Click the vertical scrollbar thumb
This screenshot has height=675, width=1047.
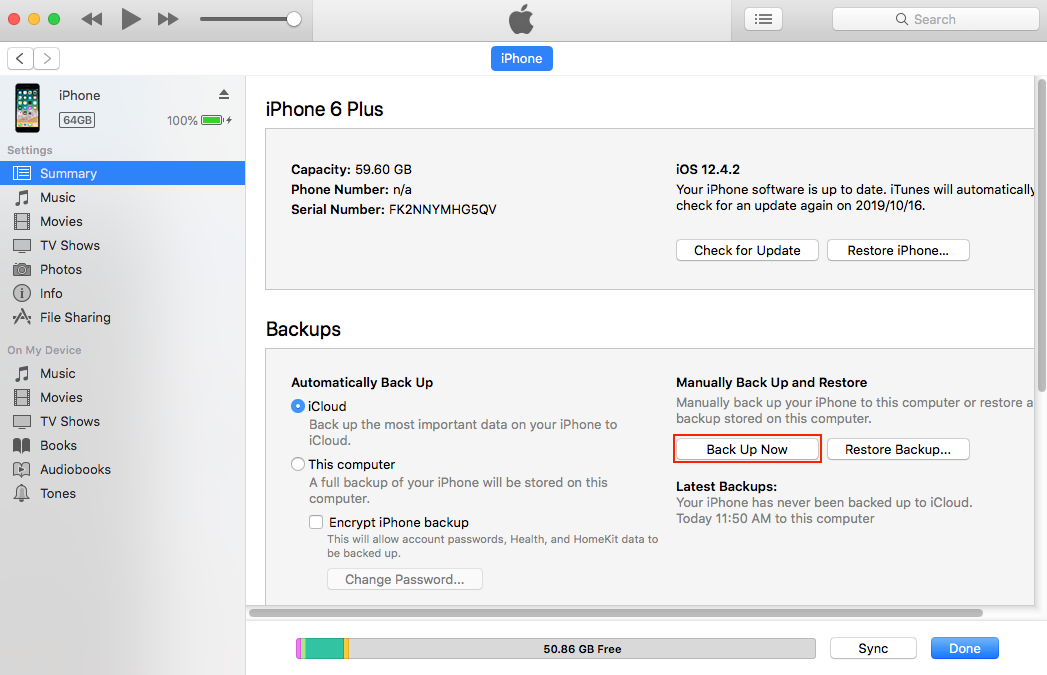pos(1041,236)
